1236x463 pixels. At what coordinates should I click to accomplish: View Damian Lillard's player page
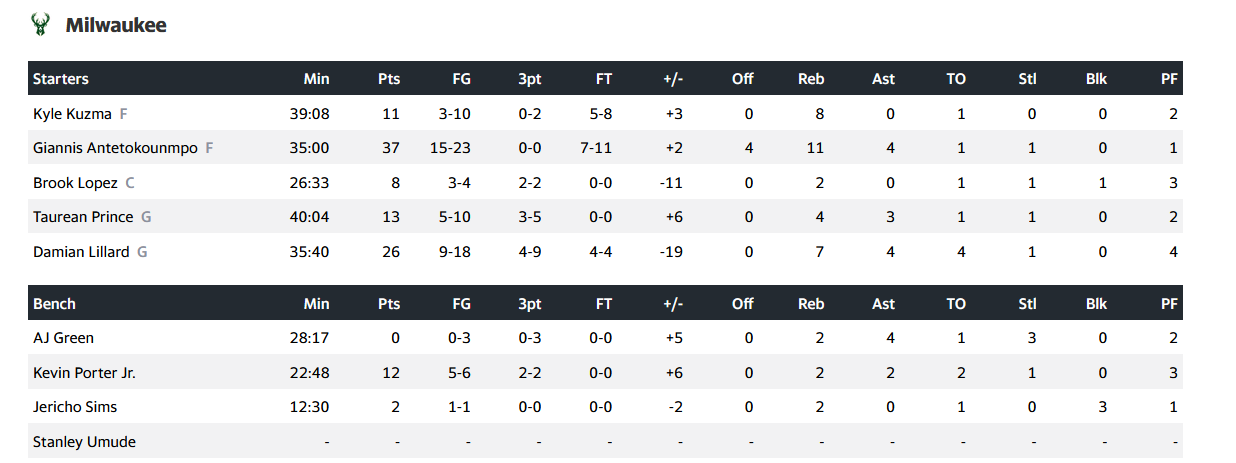81,252
